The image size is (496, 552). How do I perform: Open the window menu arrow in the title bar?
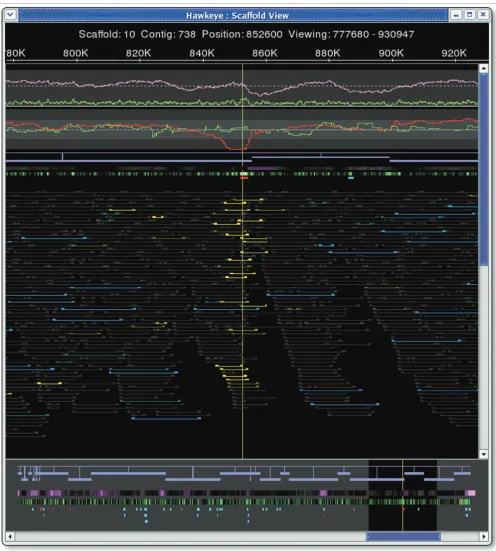pos(10,15)
